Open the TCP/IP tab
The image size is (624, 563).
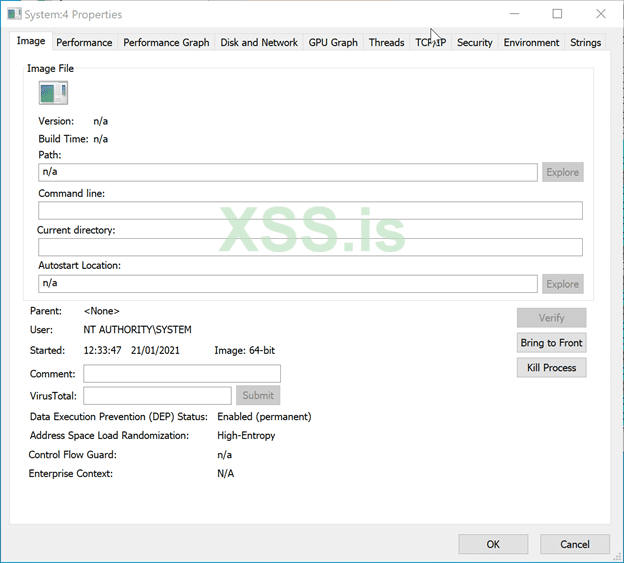tap(430, 42)
